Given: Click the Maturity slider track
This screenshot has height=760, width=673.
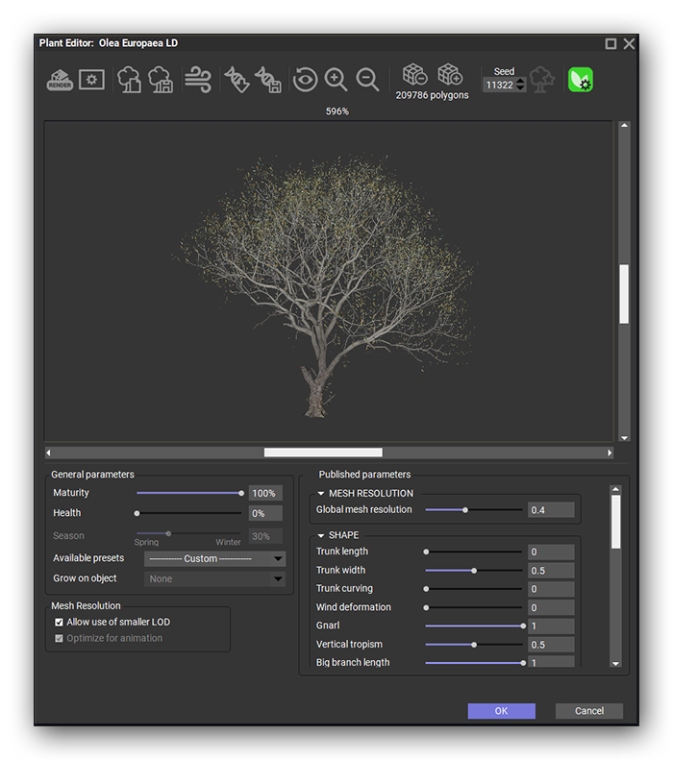Looking at the screenshot, I should pyautogui.click(x=188, y=493).
